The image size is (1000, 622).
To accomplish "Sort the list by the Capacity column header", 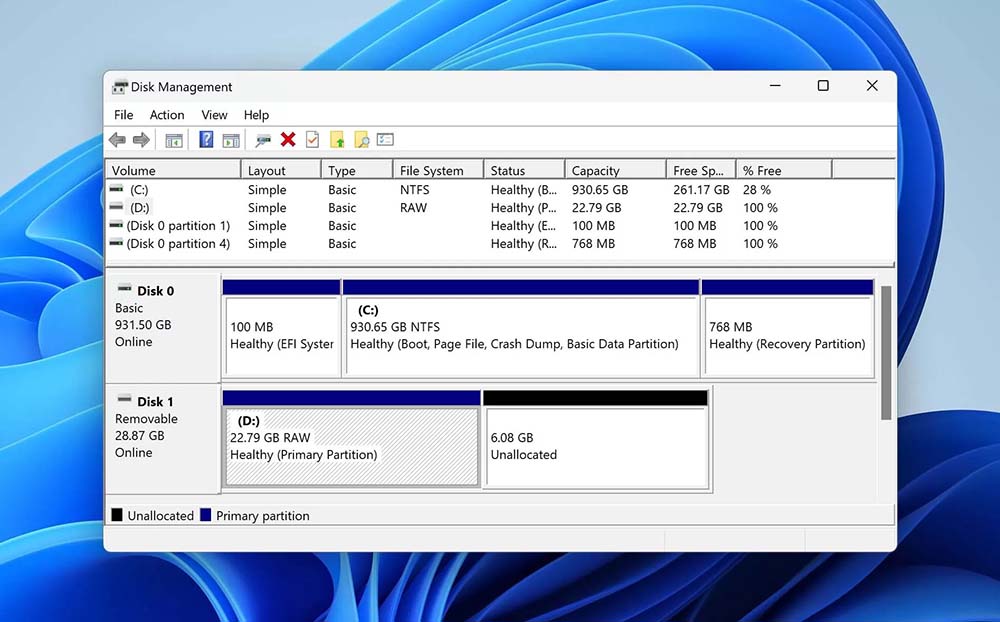I will coord(596,171).
